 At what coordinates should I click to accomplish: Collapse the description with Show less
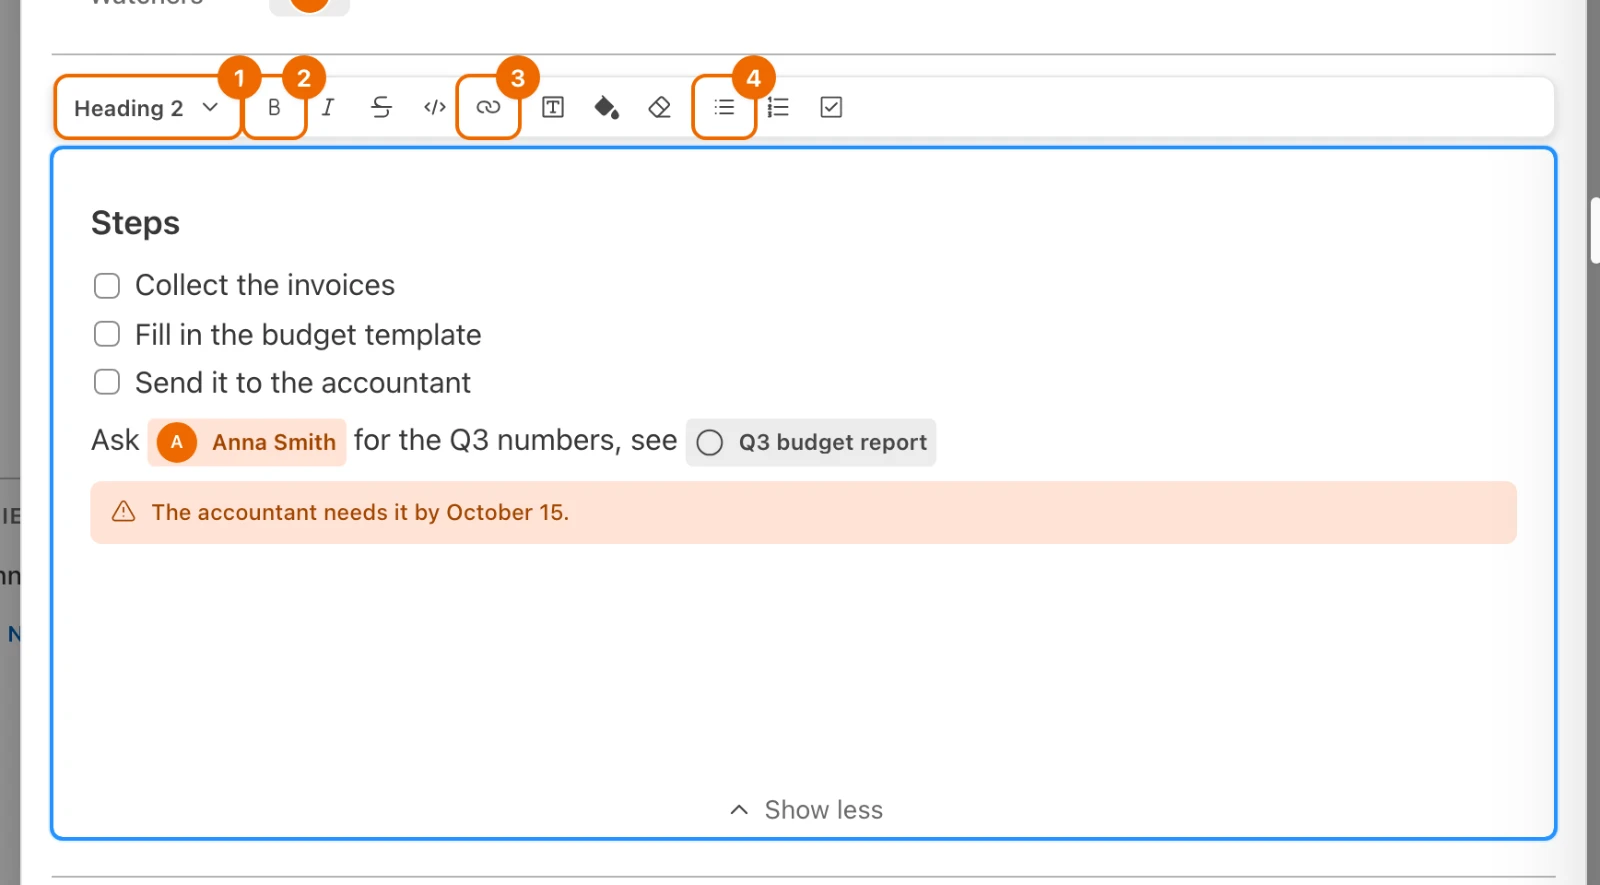coord(806,810)
